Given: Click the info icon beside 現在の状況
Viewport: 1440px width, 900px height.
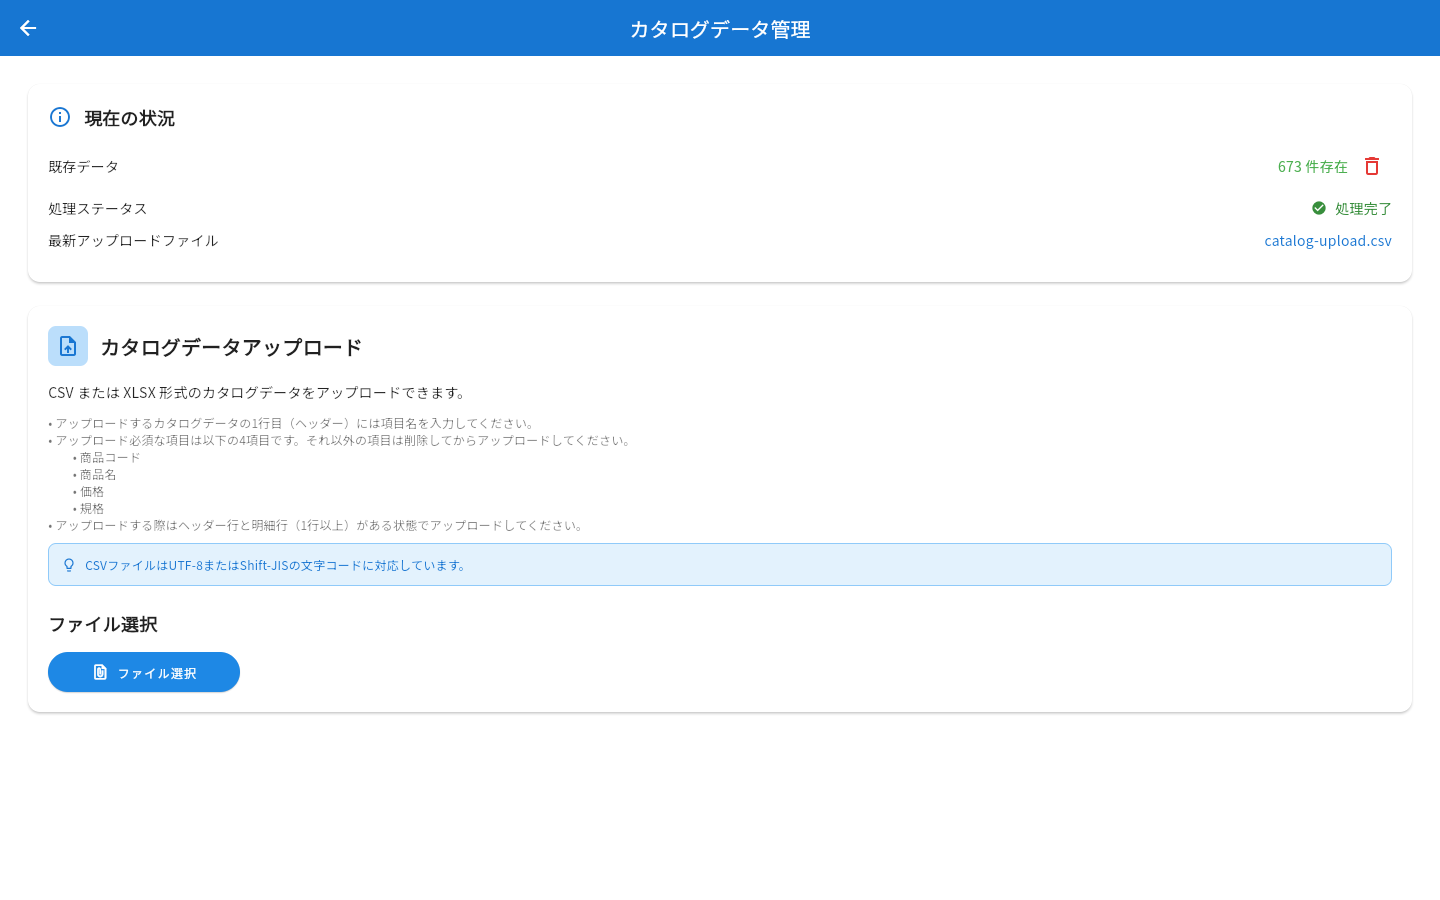Looking at the screenshot, I should [60, 117].
